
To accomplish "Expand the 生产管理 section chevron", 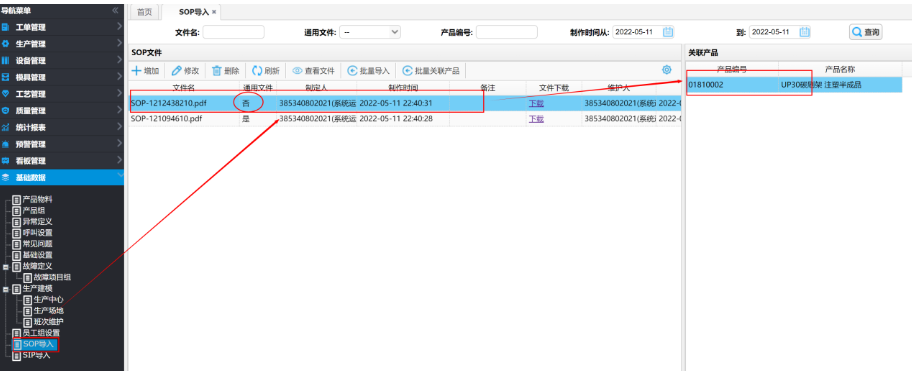I will click(x=119, y=43).
